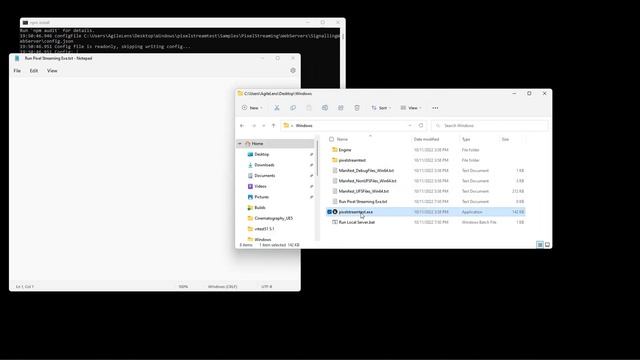640x360 pixels.
Task: Click the Cut scissors icon in Explorer toolbar
Action: [277, 108]
